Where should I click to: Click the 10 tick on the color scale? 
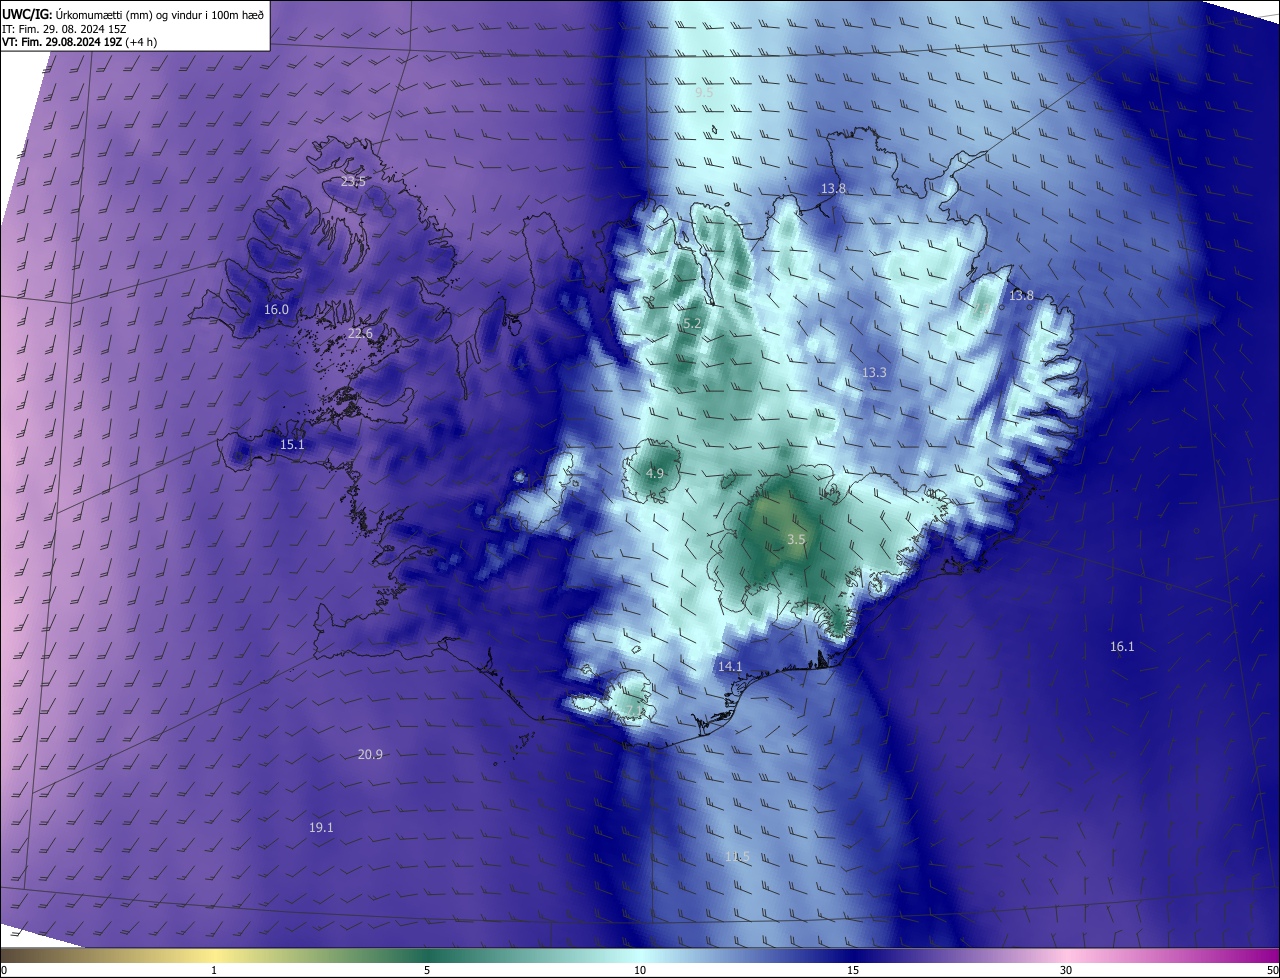tap(640, 971)
